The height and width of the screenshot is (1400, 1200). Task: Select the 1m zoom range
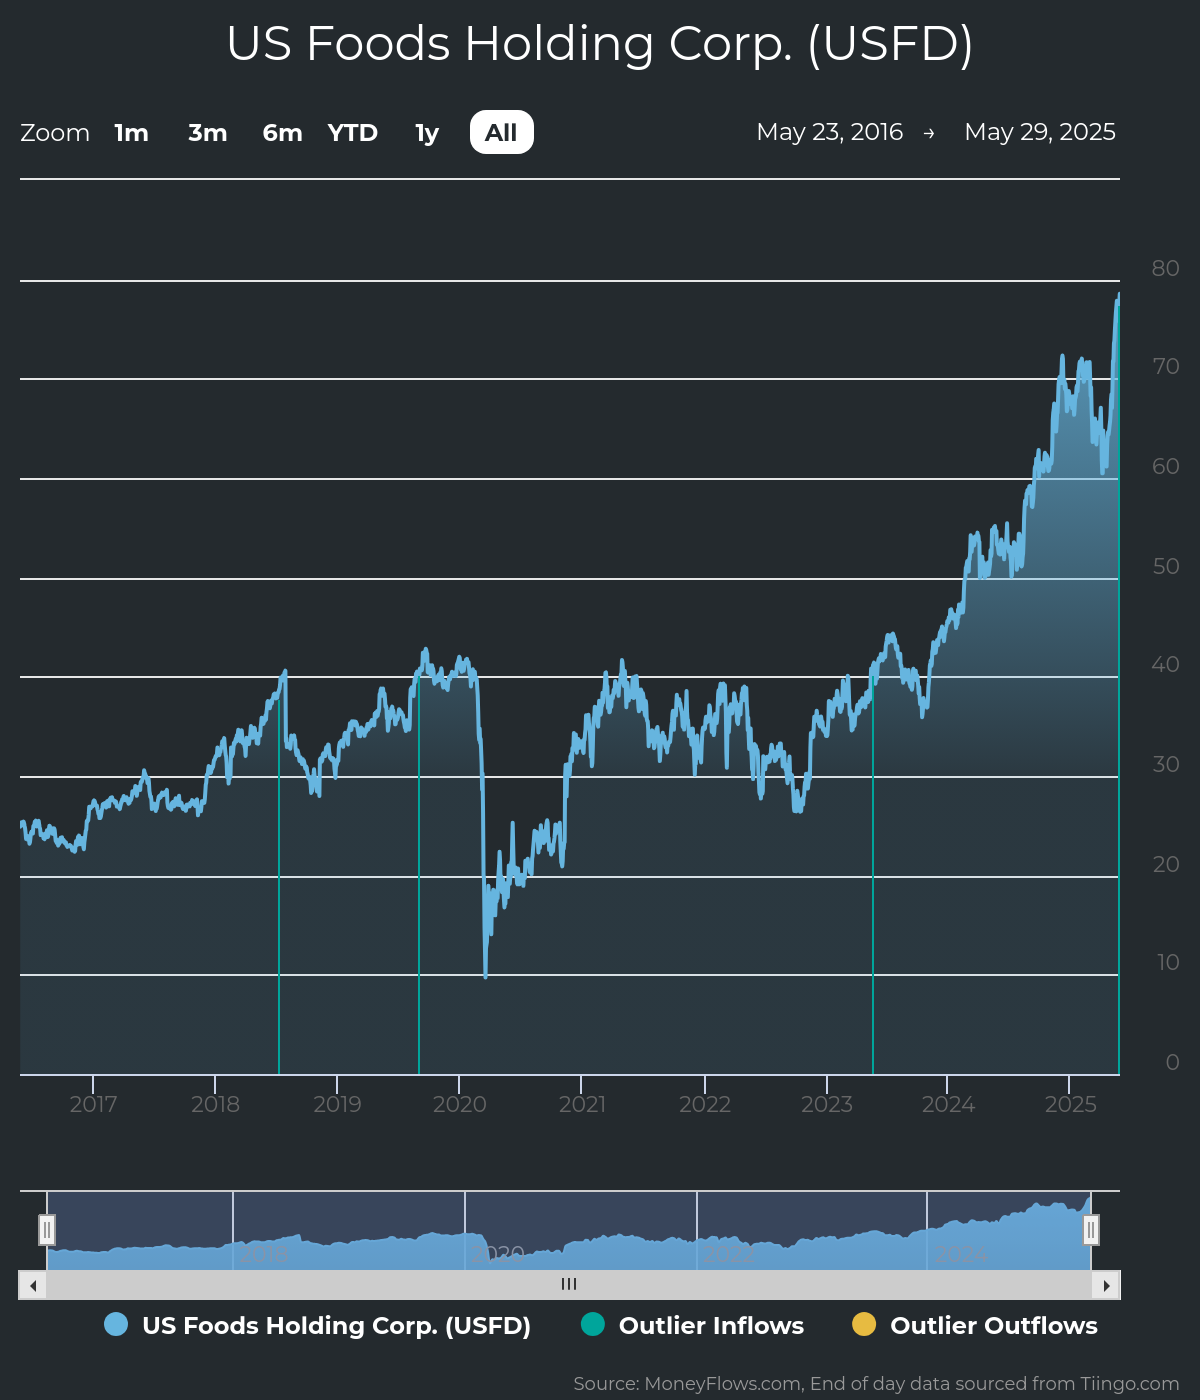[131, 133]
